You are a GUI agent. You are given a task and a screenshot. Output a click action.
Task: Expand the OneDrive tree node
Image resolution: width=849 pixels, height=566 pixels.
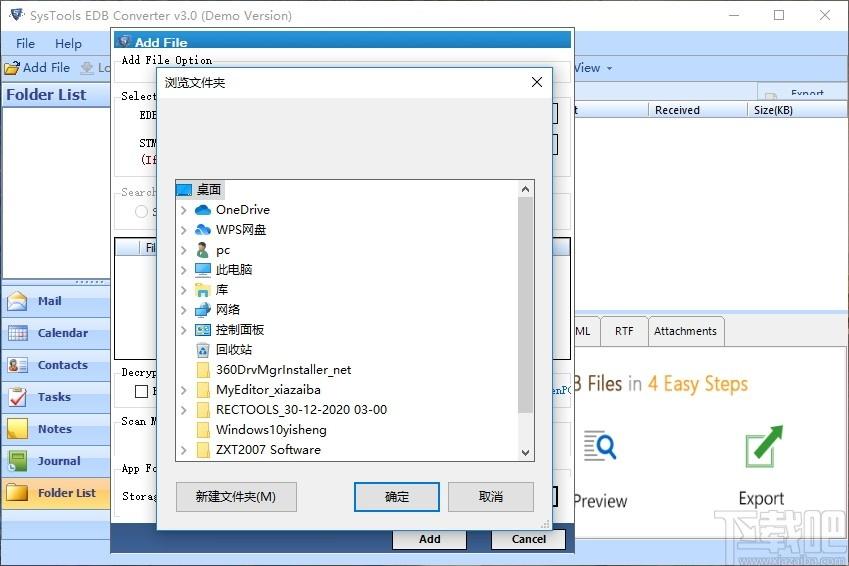coord(184,210)
